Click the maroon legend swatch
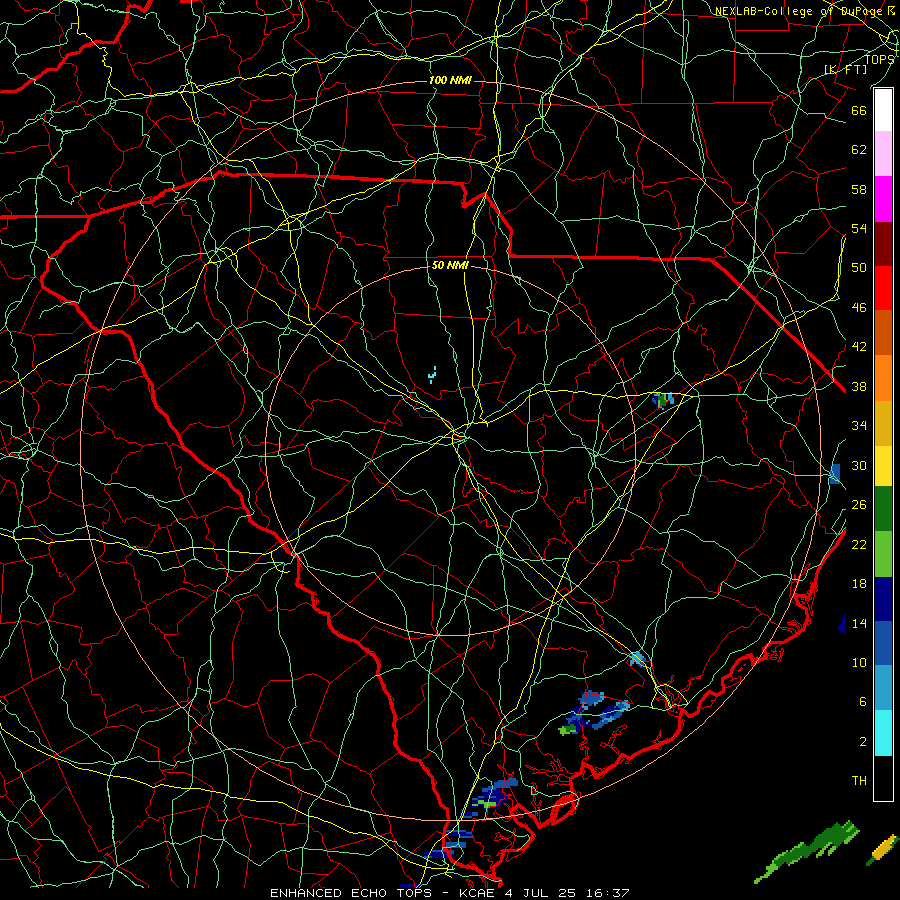The width and height of the screenshot is (900, 900). pyautogui.click(x=883, y=244)
